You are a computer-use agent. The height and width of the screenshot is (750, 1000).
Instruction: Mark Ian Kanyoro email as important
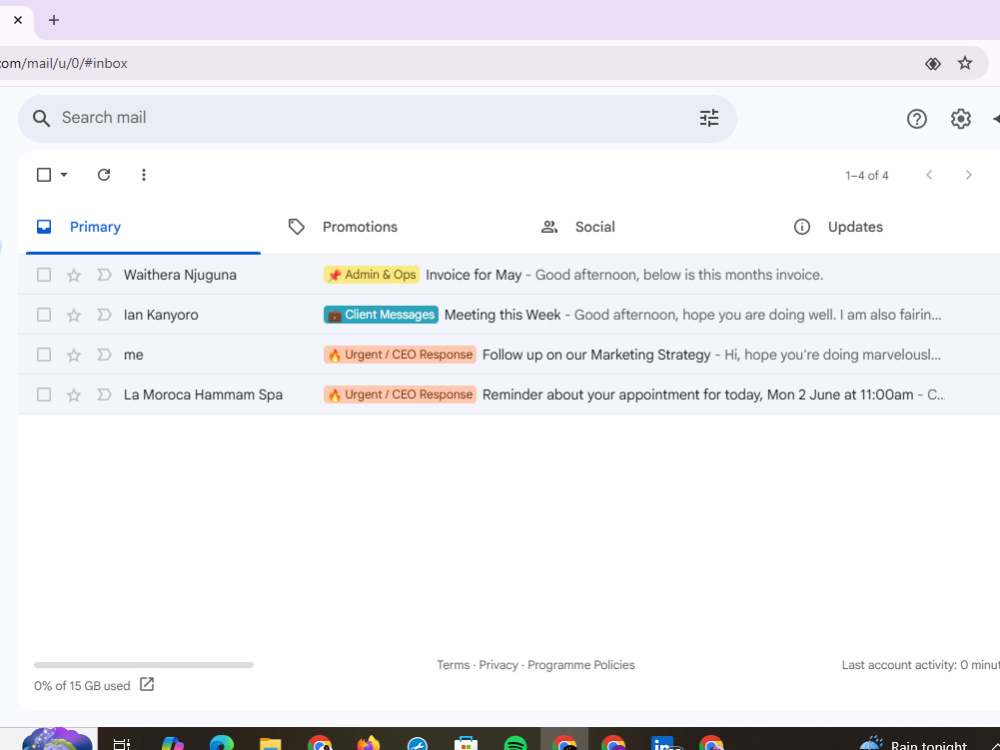104,315
